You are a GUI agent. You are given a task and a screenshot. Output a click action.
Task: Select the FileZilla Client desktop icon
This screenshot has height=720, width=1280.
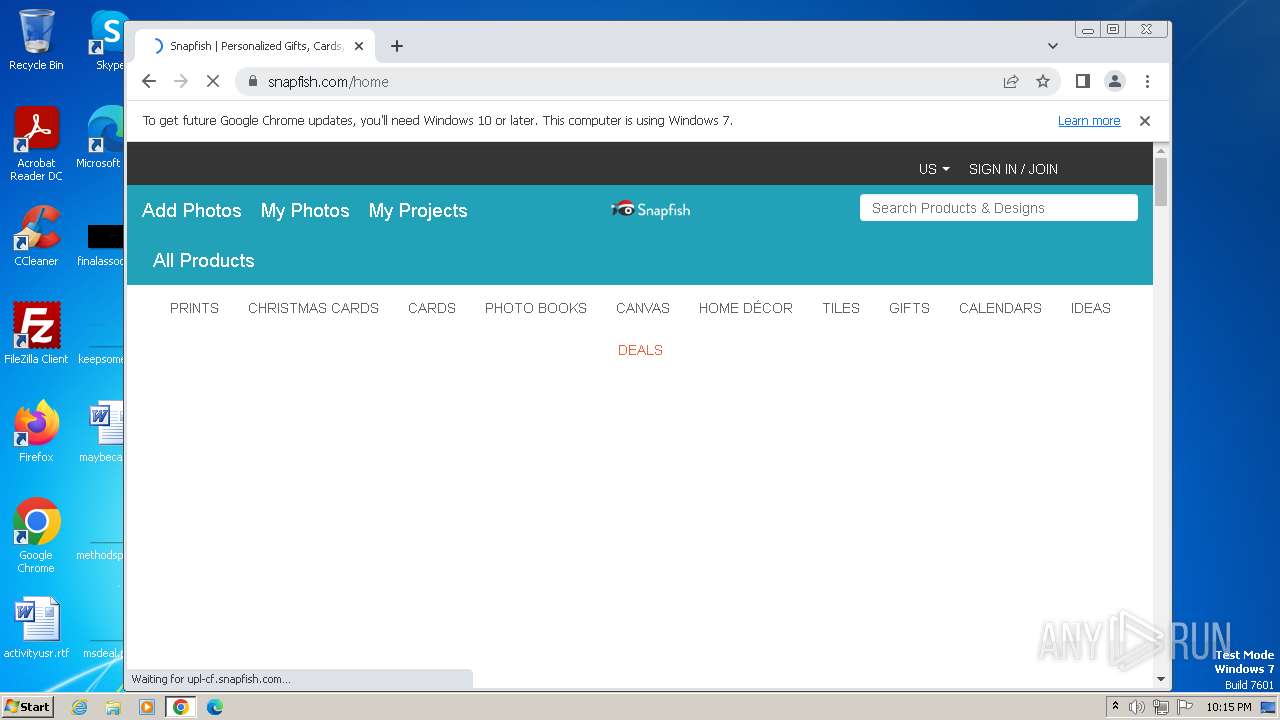click(x=36, y=333)
